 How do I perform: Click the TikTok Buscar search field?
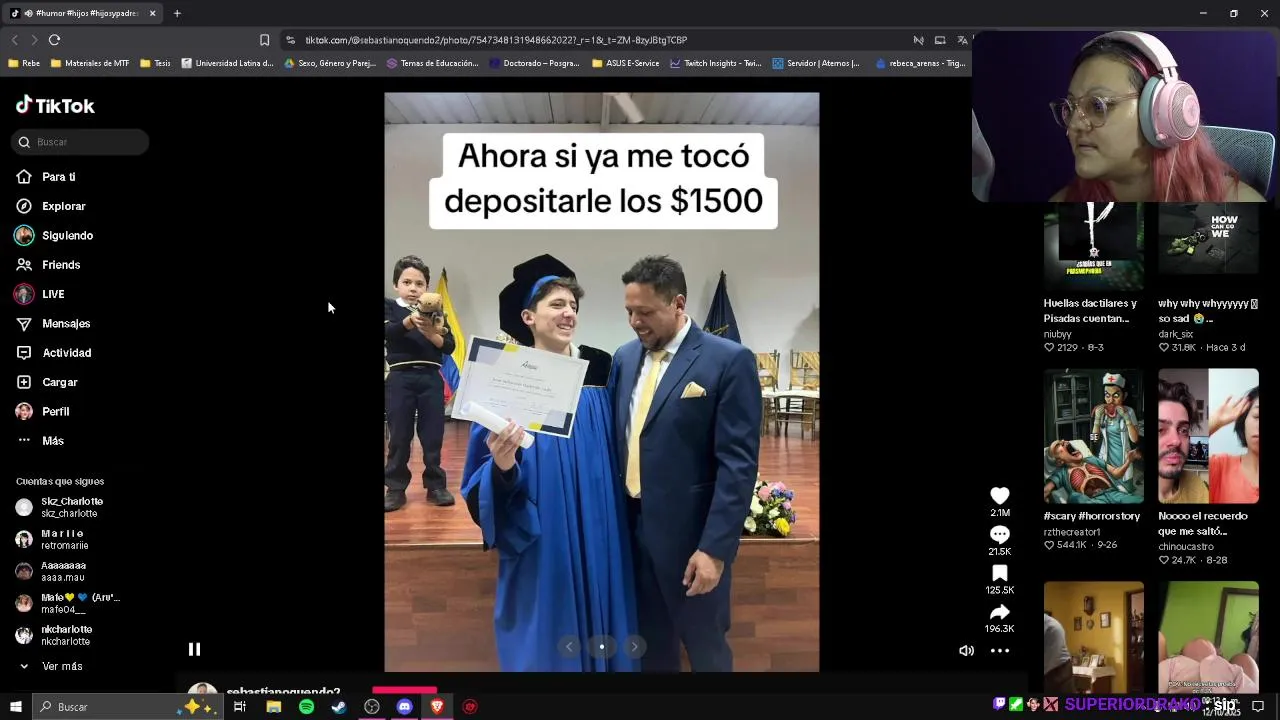[x=81, y=142]
